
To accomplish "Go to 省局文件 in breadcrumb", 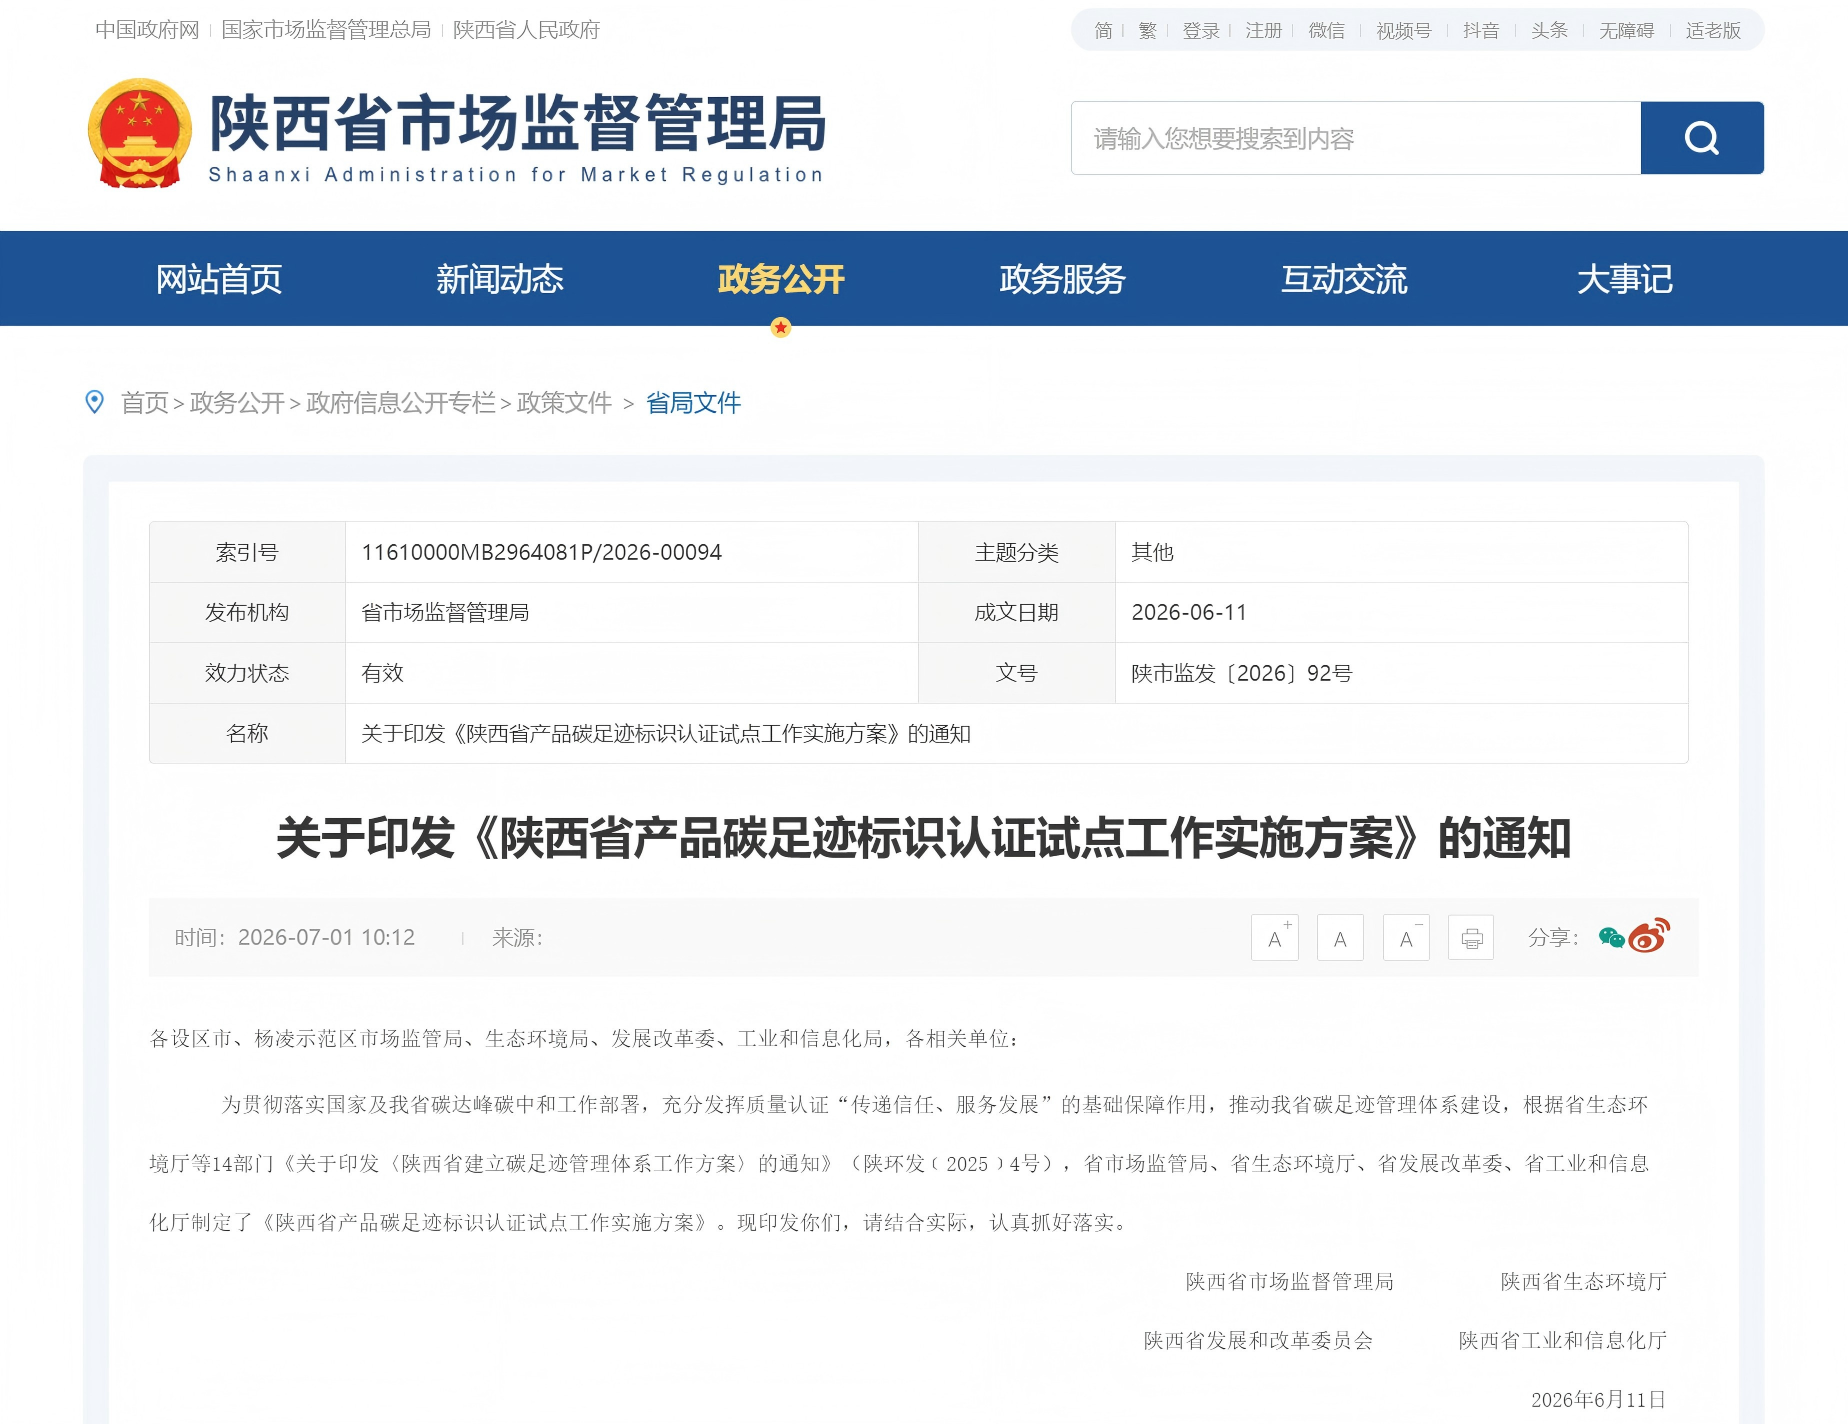I will tap(693, 403).
